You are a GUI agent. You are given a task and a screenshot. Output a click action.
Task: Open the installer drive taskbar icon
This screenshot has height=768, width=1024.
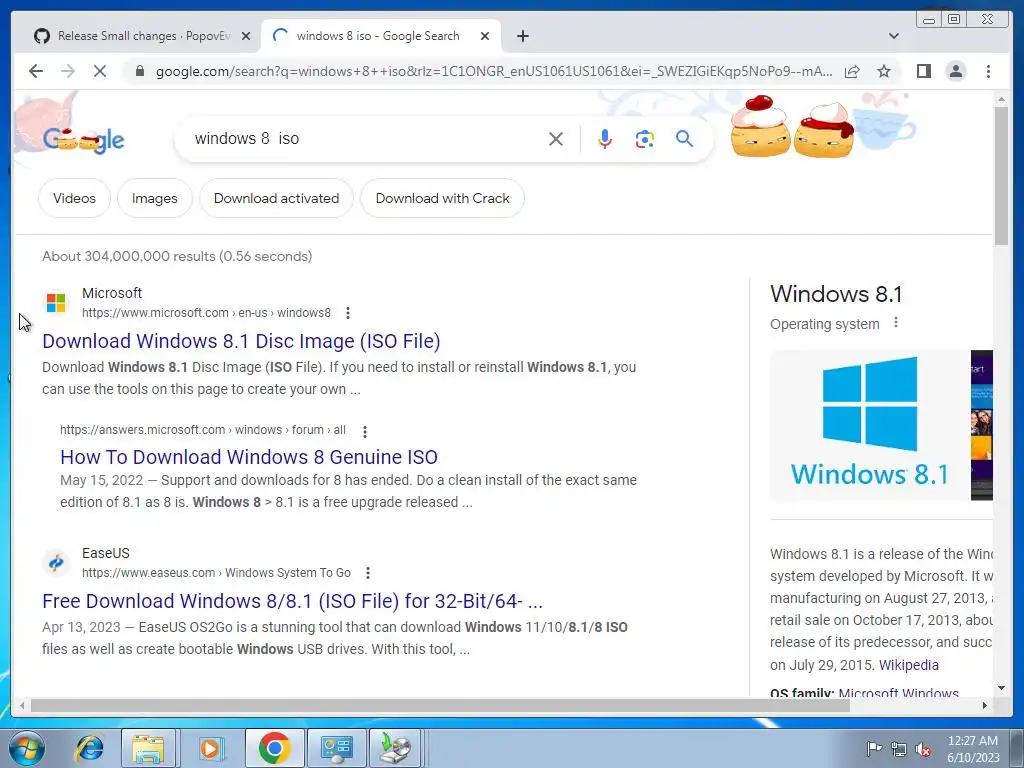click(396, 748)
